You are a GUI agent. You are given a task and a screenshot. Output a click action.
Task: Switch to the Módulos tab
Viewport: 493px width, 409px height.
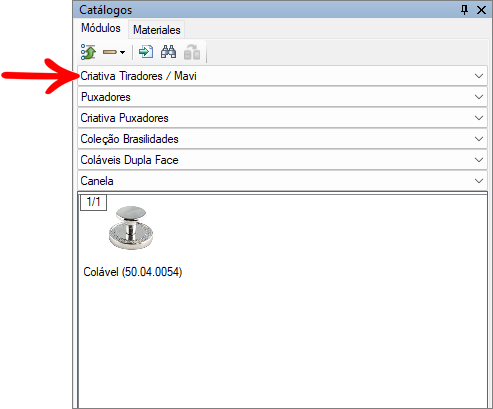(x=101, y=28)
